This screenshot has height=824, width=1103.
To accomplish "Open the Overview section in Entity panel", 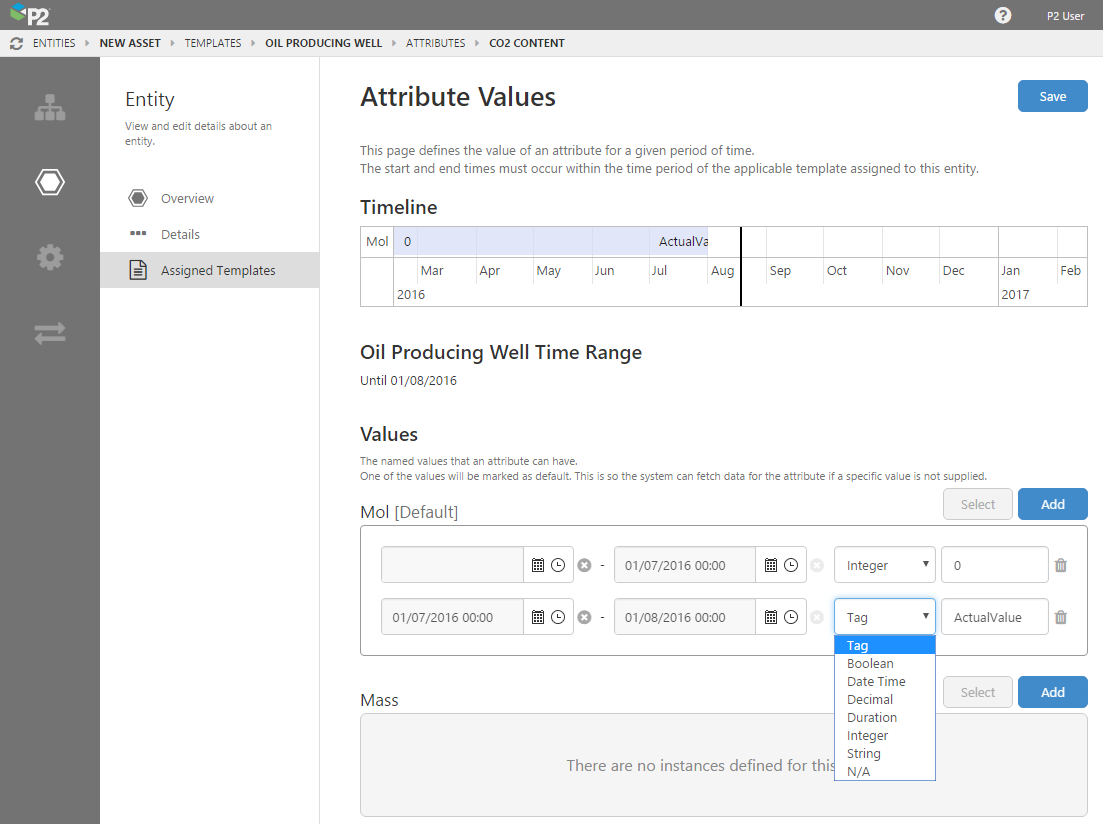I will click(x=187, y=198).
